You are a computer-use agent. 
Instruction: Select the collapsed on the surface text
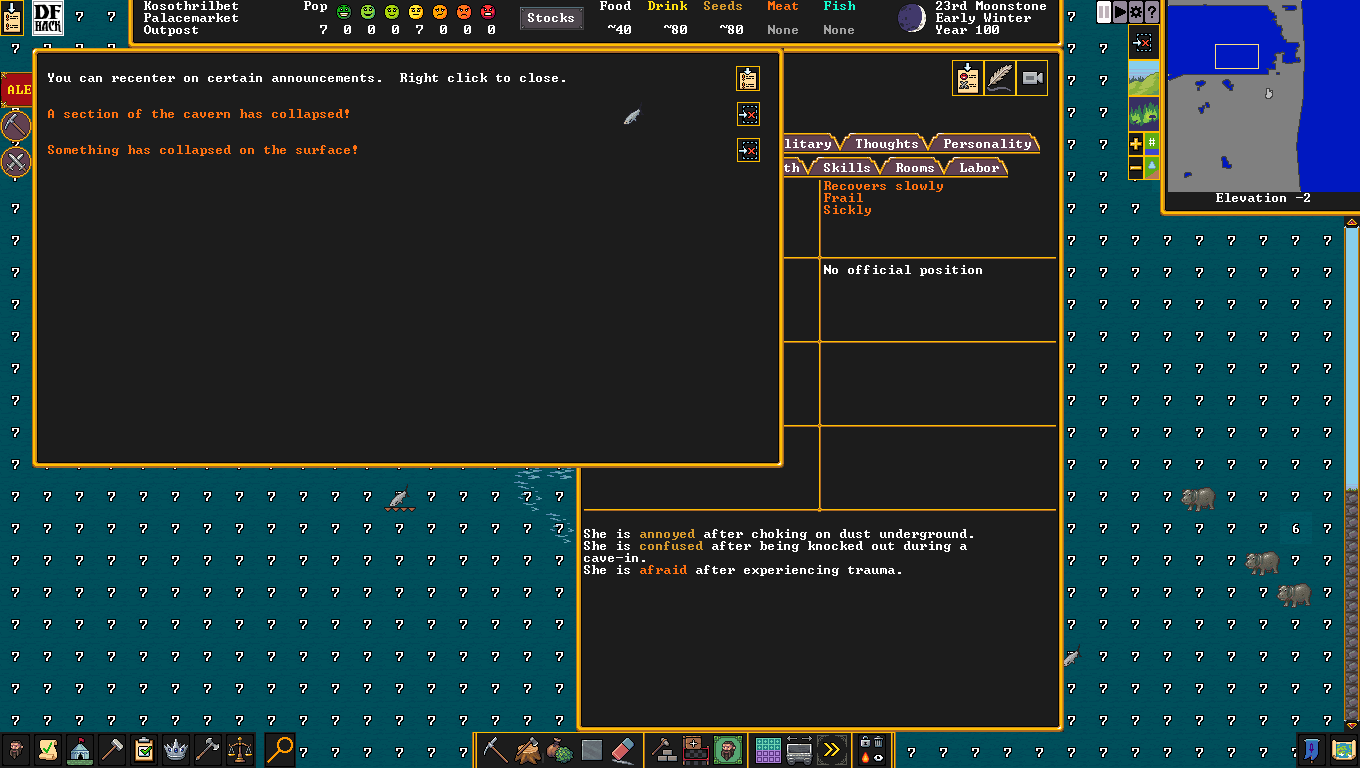(203, 150)
